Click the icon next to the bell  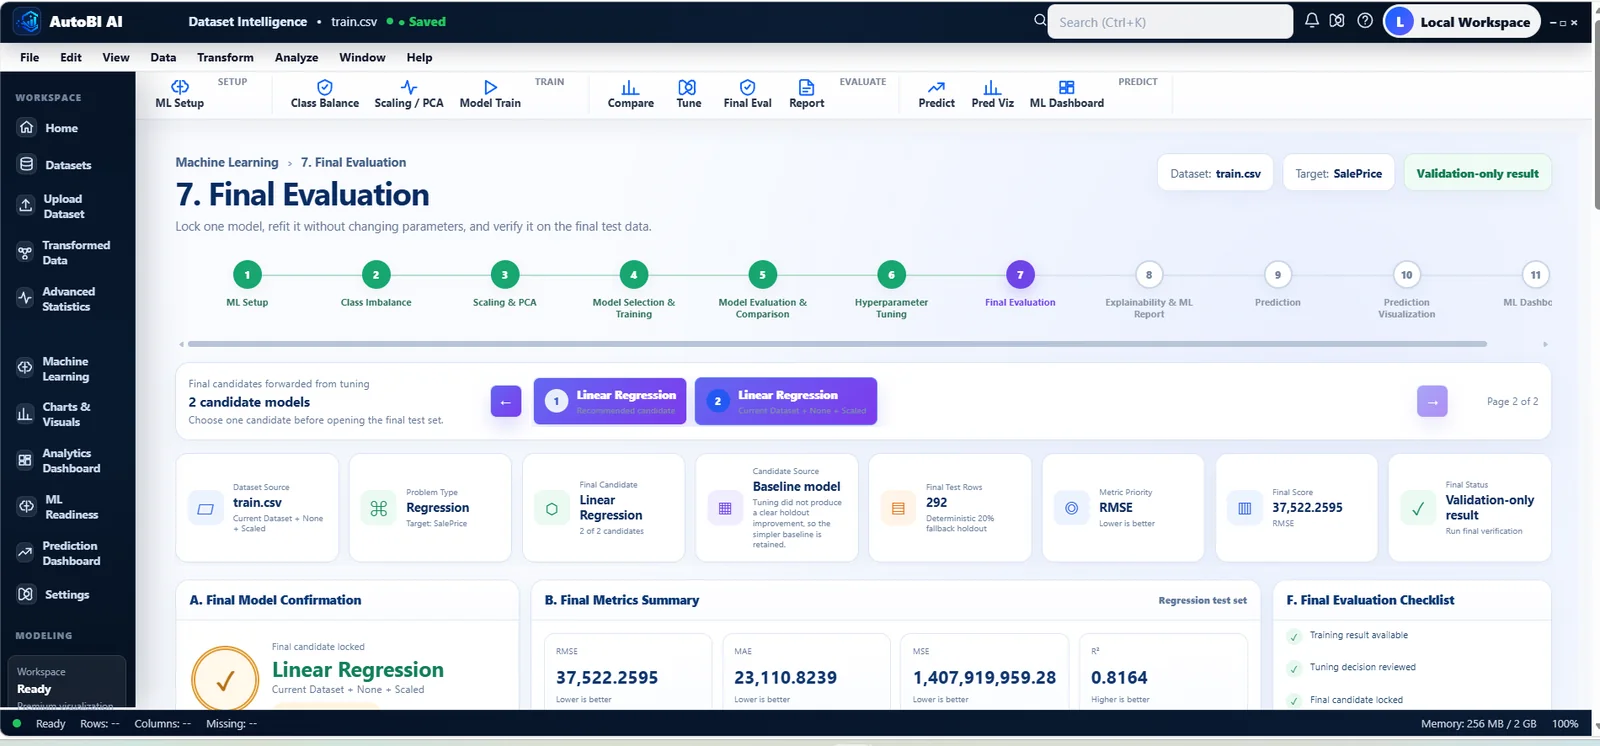click(x=1337, y=20)
